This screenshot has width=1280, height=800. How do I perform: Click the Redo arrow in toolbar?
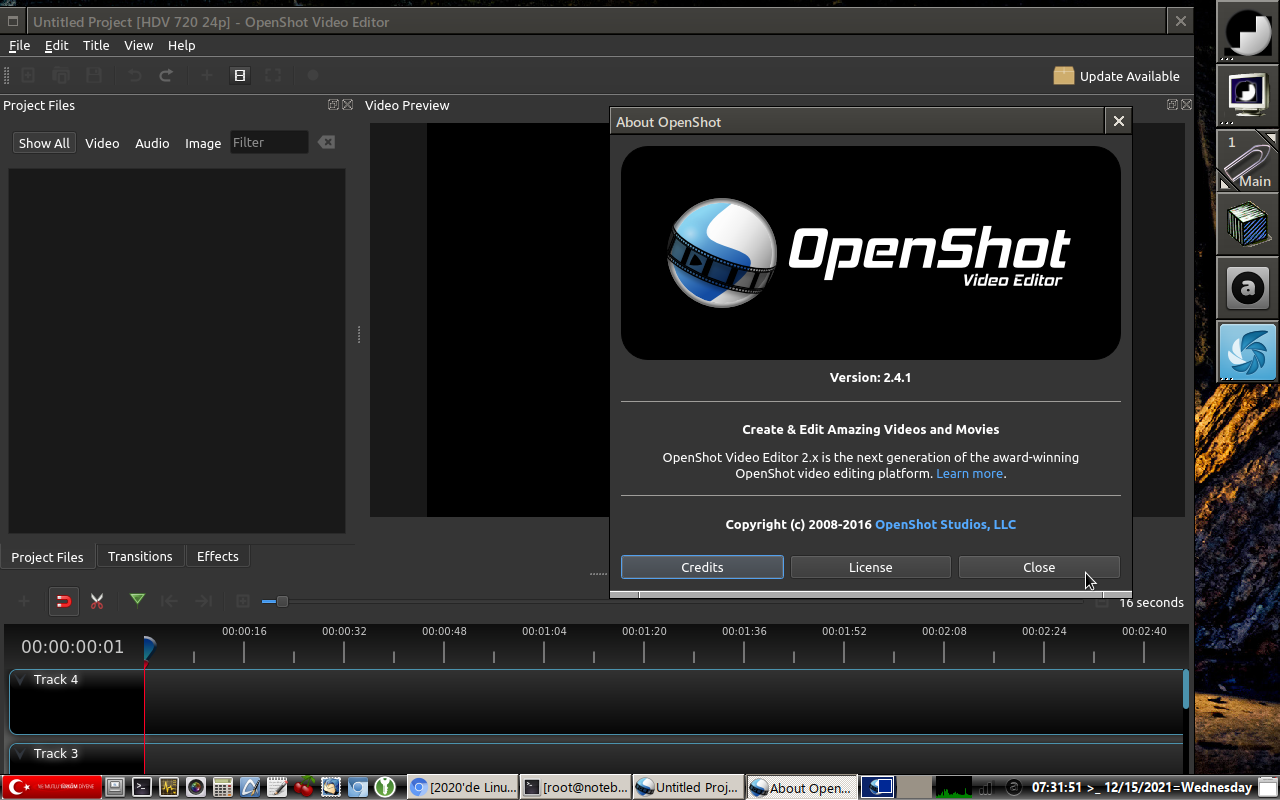(x=167, y=75)
